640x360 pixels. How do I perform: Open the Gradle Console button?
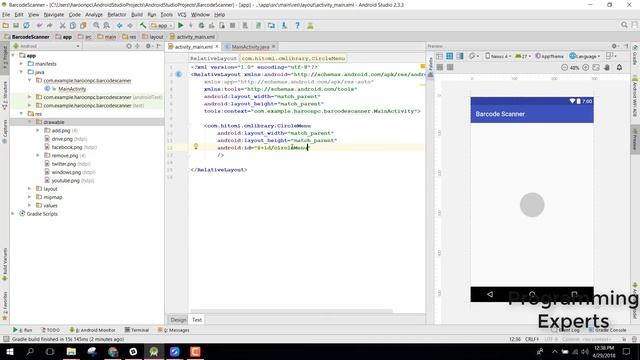tap(607, 330)
